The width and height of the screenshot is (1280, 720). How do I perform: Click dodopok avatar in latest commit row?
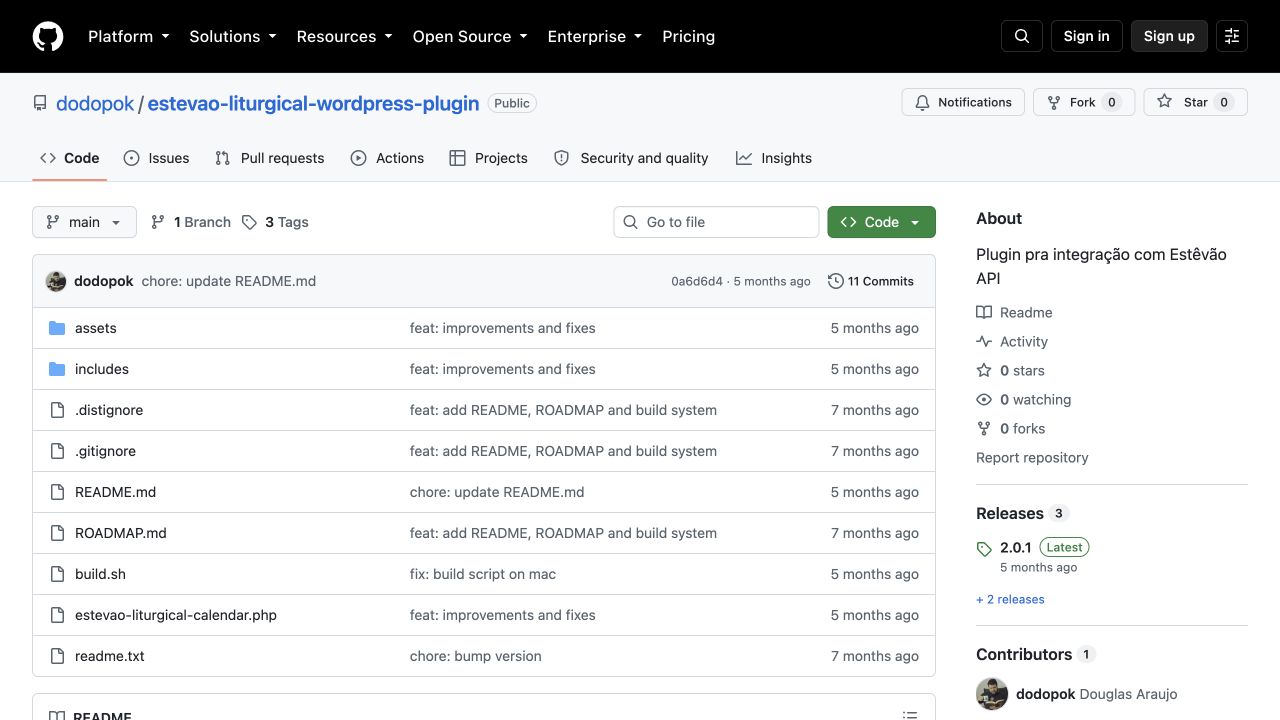(x=56, y=281)
